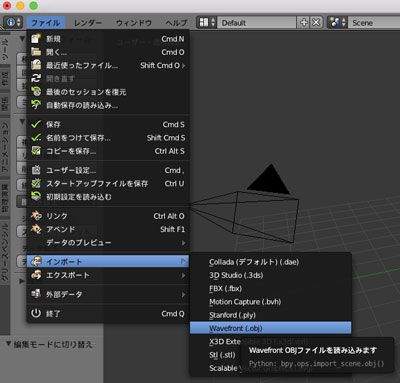Click the save copy icon

pos(36,151)
